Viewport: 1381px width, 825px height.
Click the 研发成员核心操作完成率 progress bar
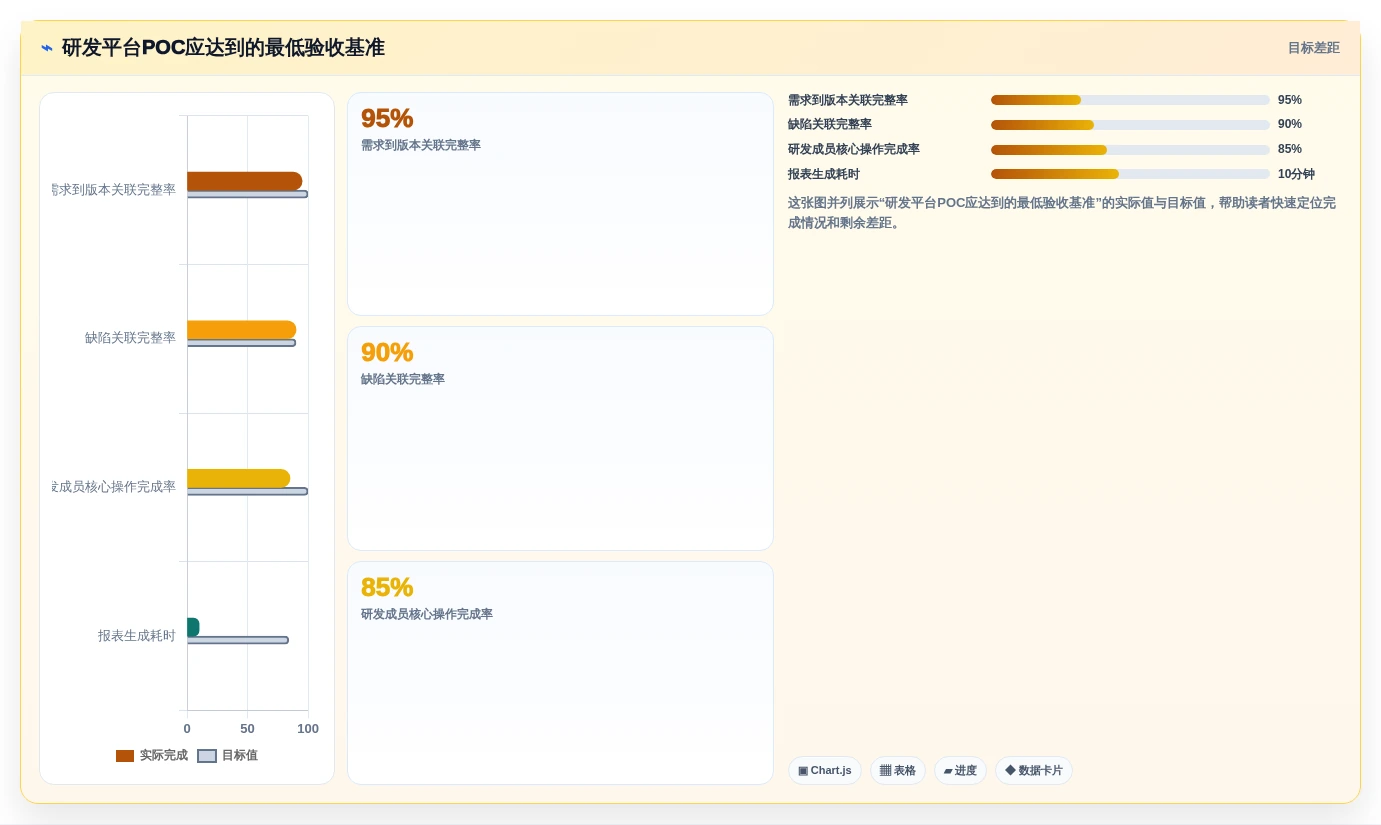[1130, 150]
